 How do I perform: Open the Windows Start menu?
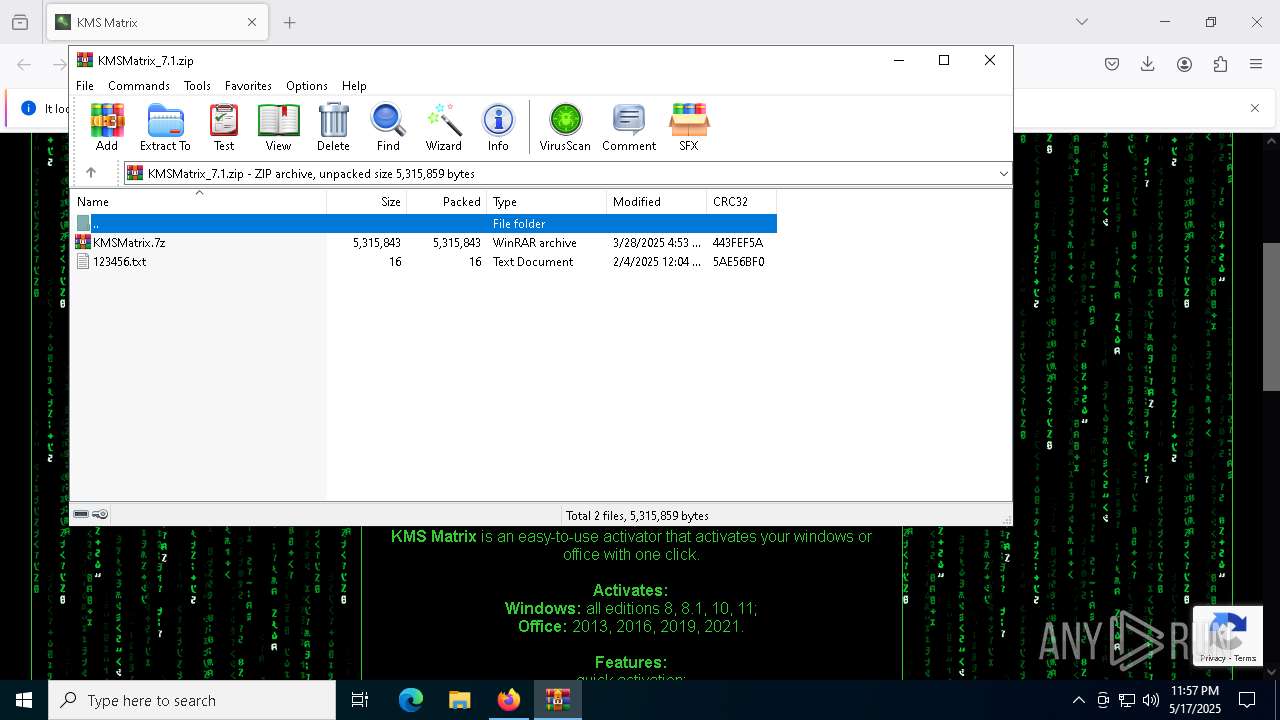tap(24, 700)
